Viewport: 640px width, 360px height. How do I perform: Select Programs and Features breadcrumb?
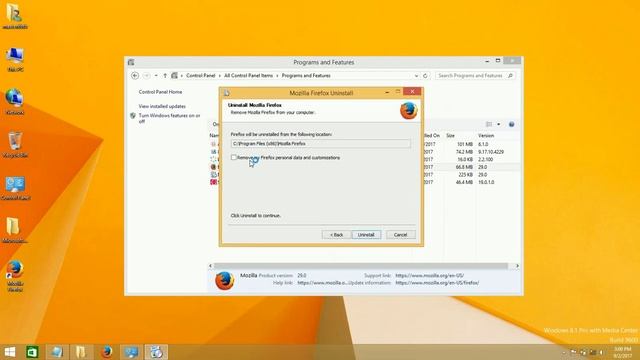click(x=306, y=76)
